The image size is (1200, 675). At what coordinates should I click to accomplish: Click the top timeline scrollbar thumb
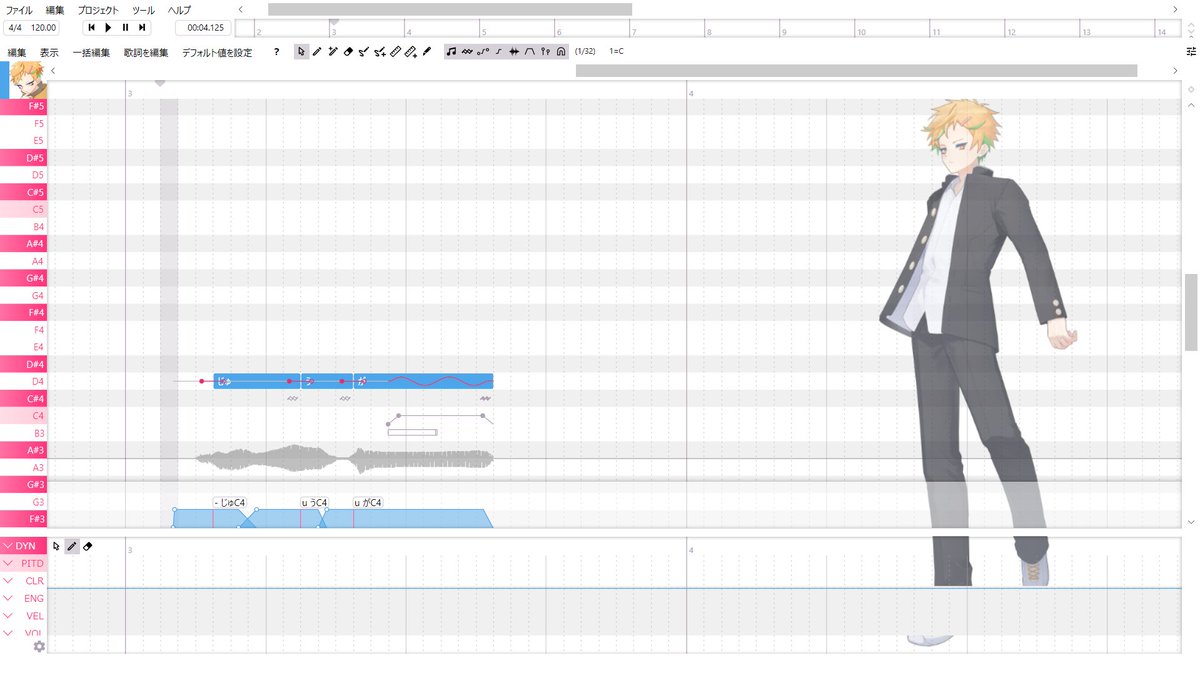tap(450, 9)
